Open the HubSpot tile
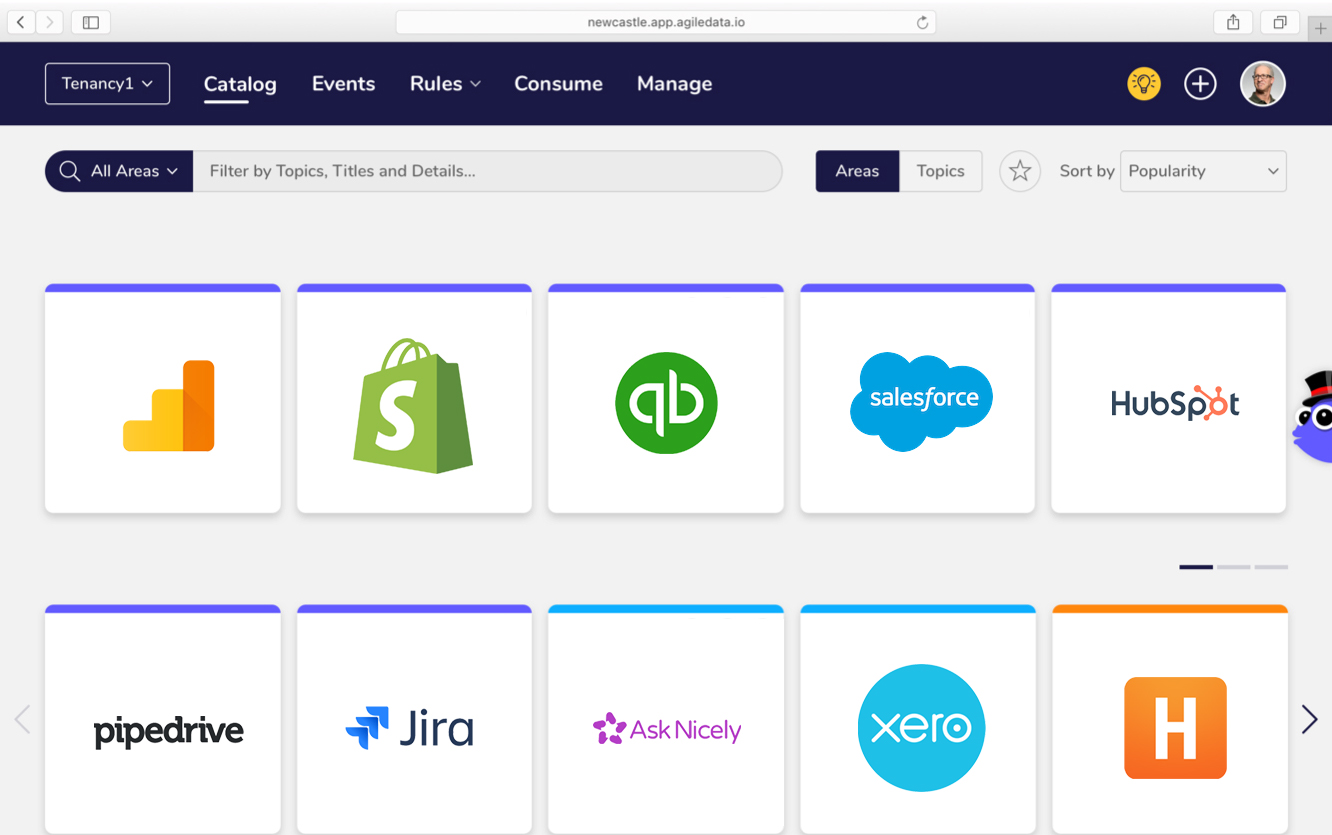 click(x=1169, y=399)
